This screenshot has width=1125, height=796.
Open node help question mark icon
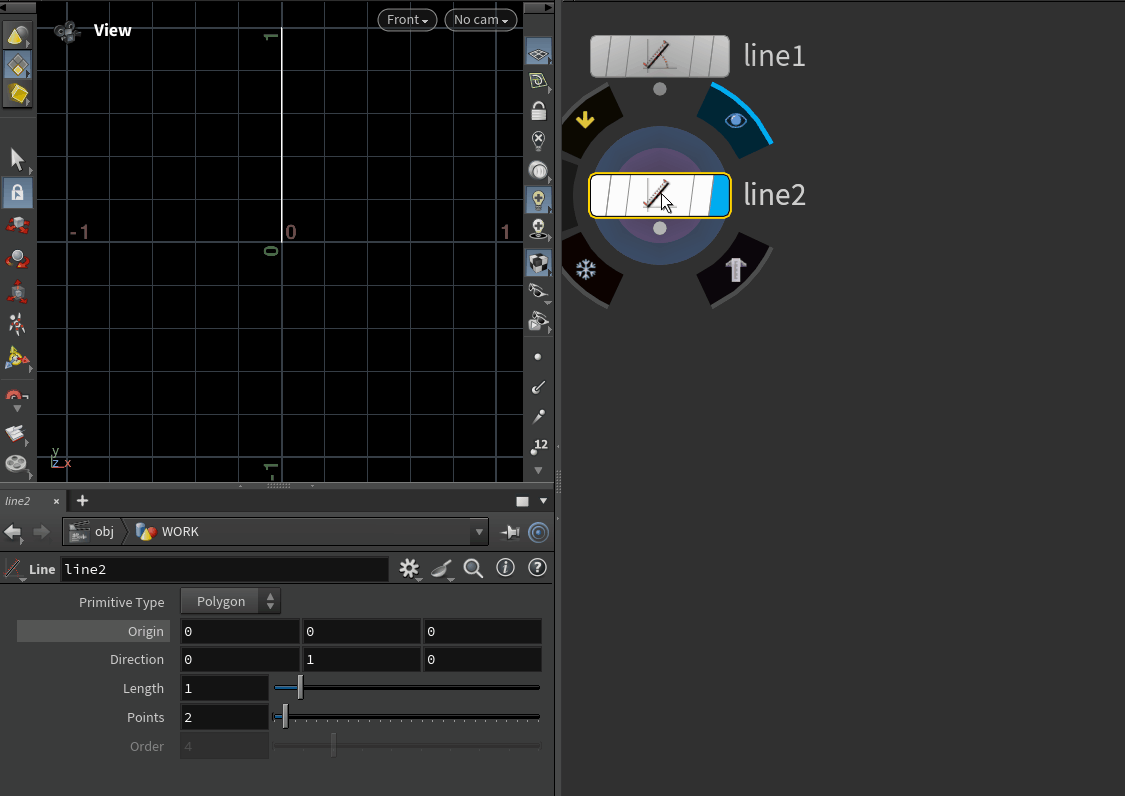537,568
